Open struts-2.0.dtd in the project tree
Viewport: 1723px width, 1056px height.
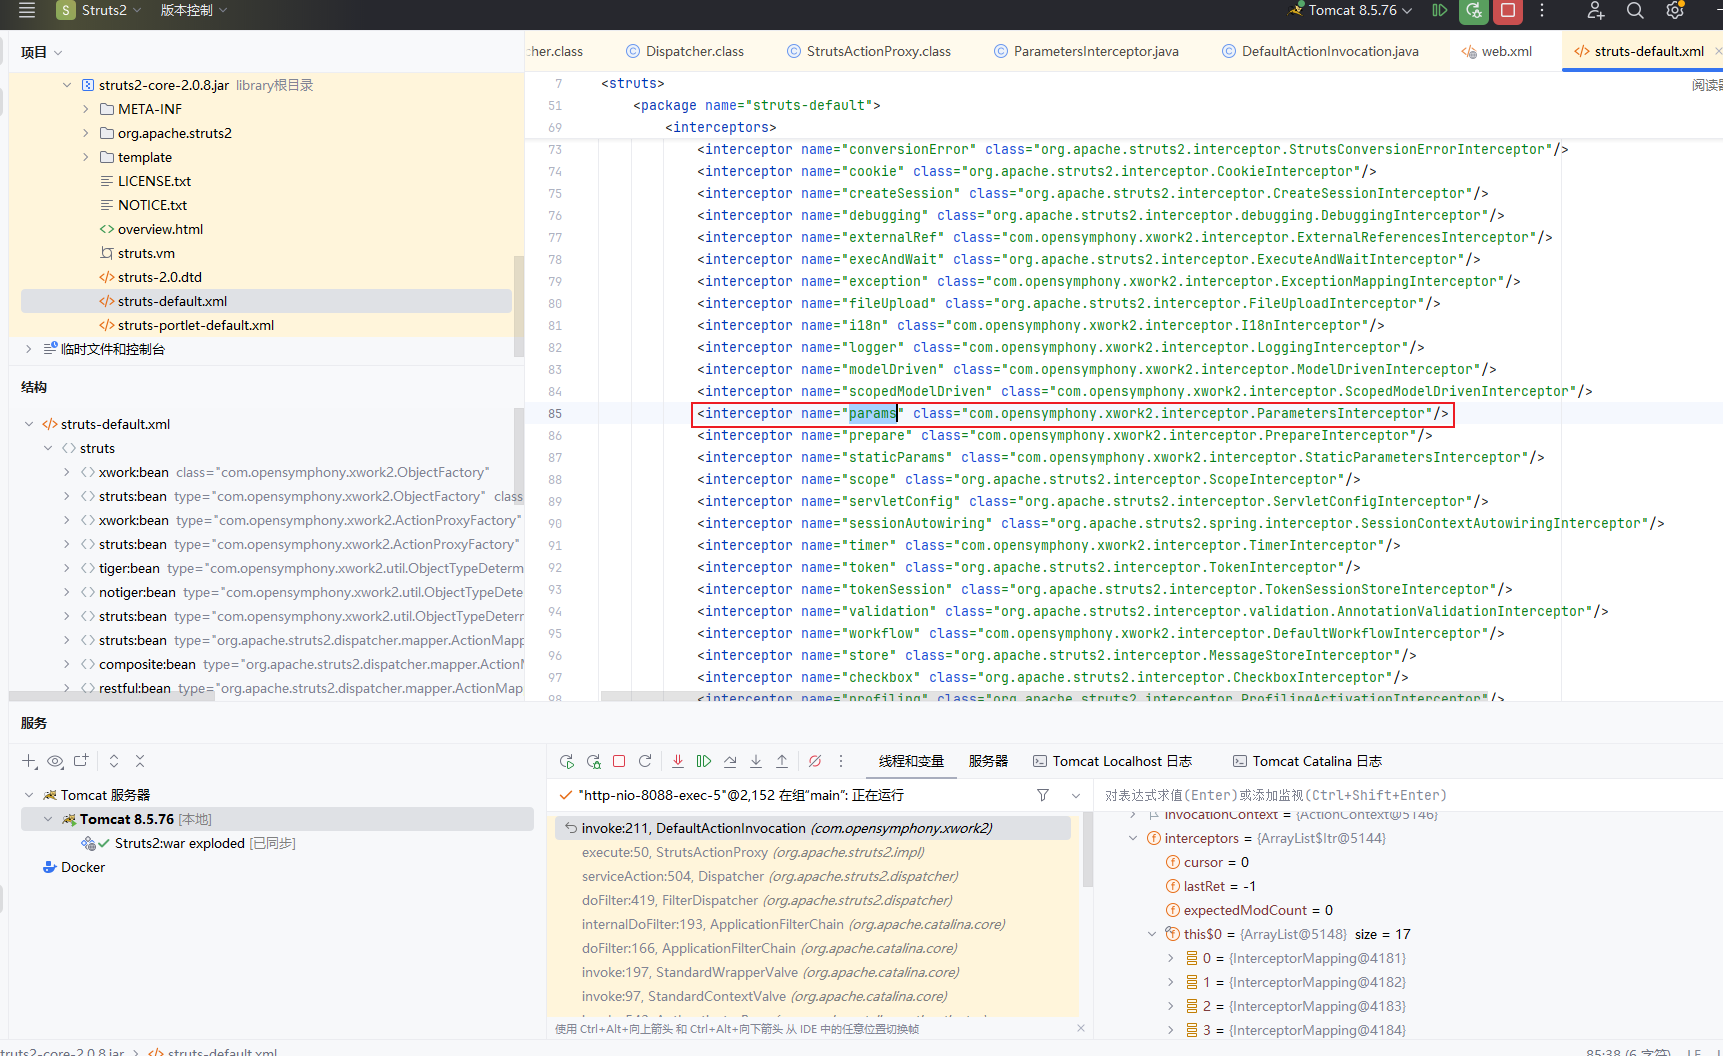point(160,277)
